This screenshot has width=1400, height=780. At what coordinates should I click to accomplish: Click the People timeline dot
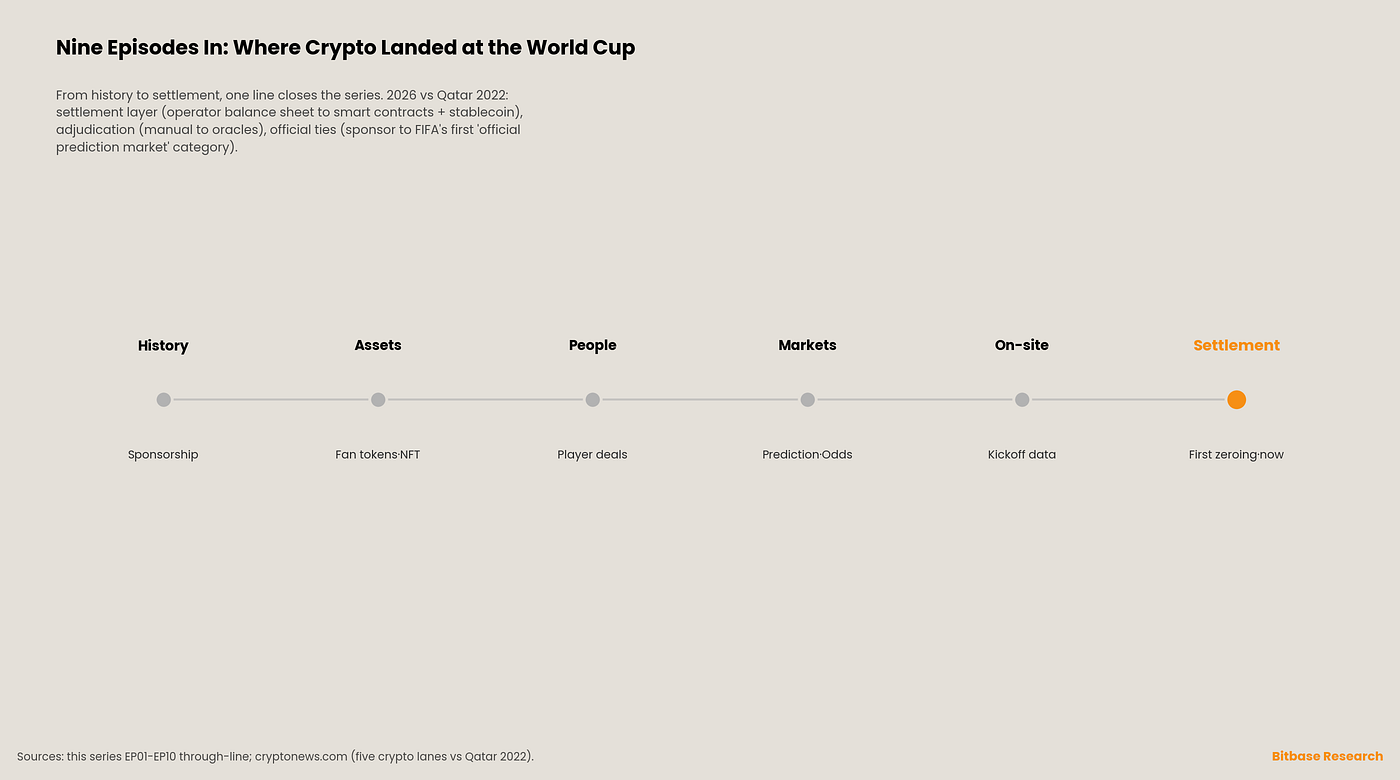click(592, 400)
